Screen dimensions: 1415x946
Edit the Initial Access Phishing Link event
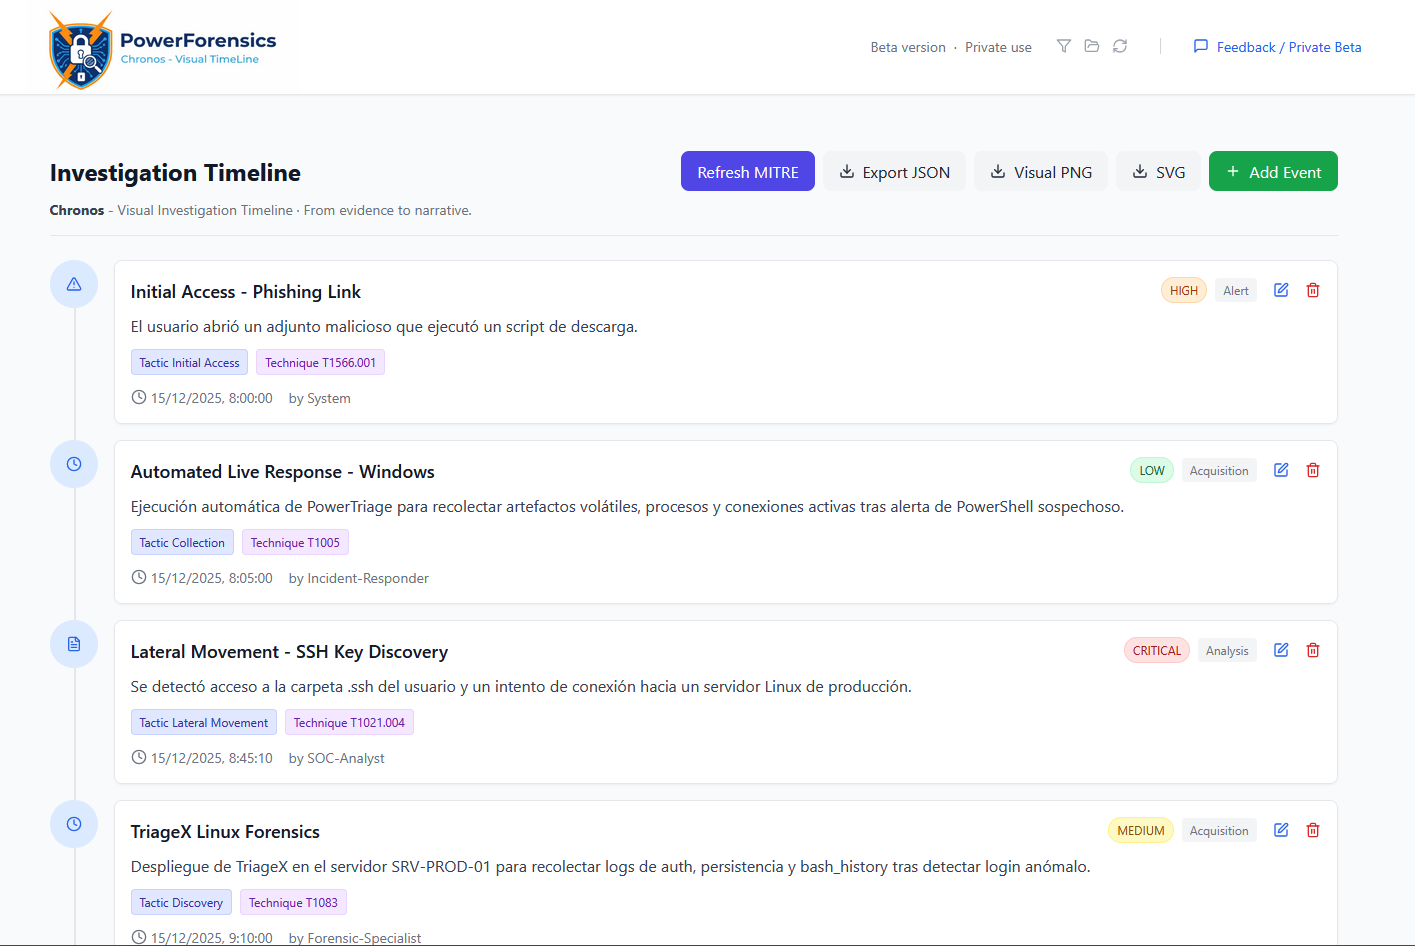click(x=1281, y=290)
